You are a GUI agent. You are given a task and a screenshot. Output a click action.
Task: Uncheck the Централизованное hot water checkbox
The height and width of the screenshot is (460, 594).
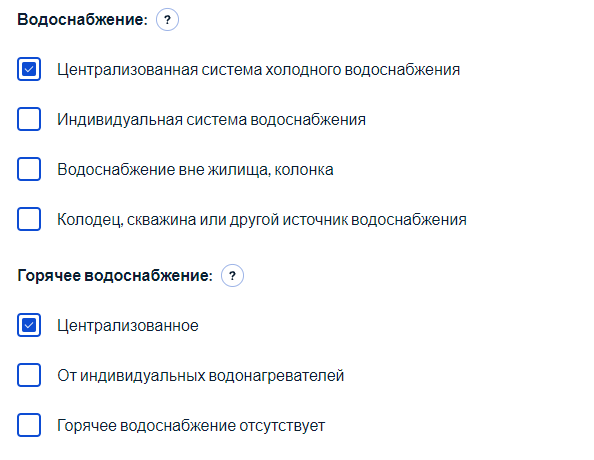click(x=29, y=325)
